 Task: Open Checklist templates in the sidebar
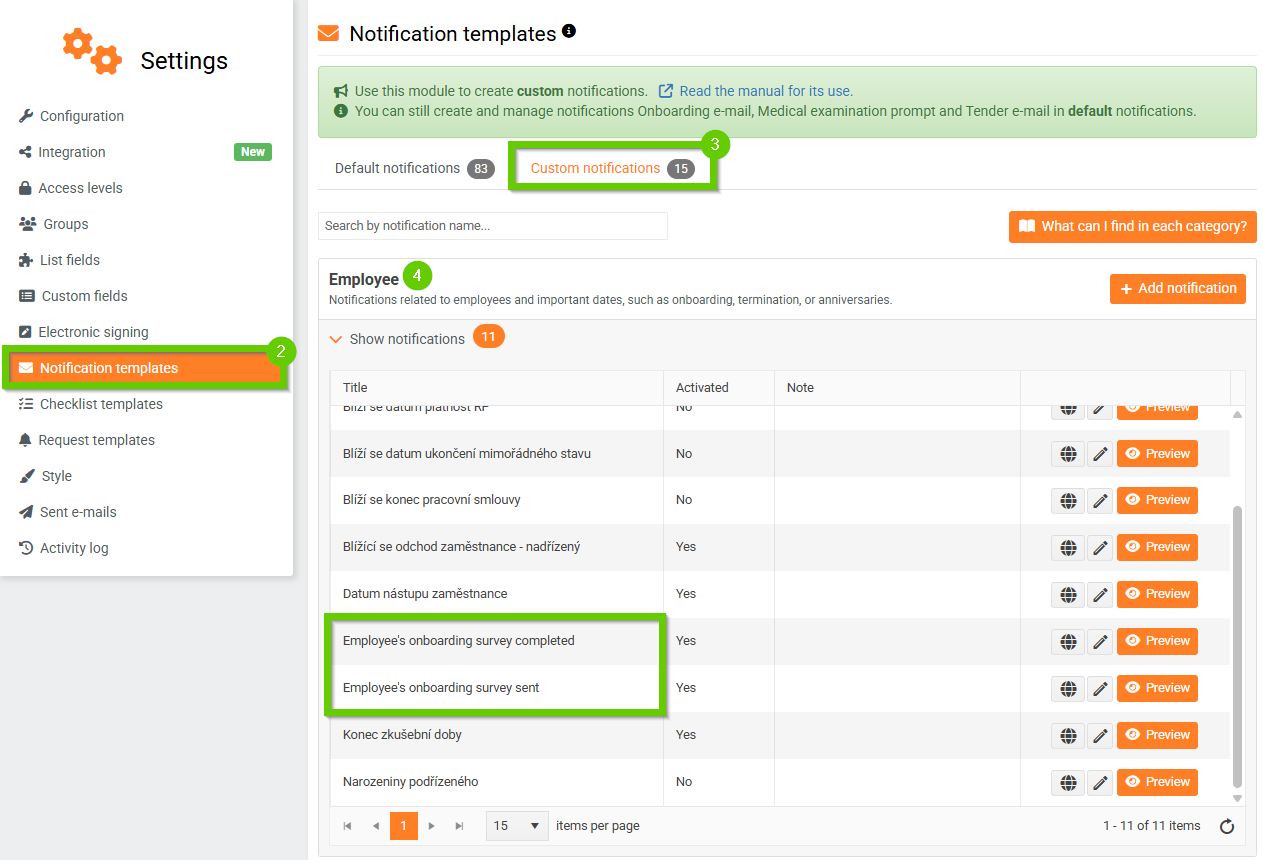tap(101, 404)
